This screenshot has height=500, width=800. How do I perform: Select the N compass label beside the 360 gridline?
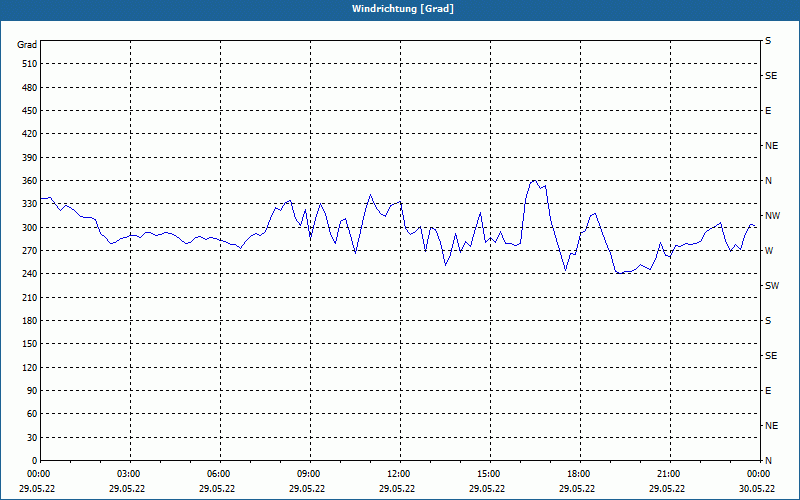coord(768,181)
